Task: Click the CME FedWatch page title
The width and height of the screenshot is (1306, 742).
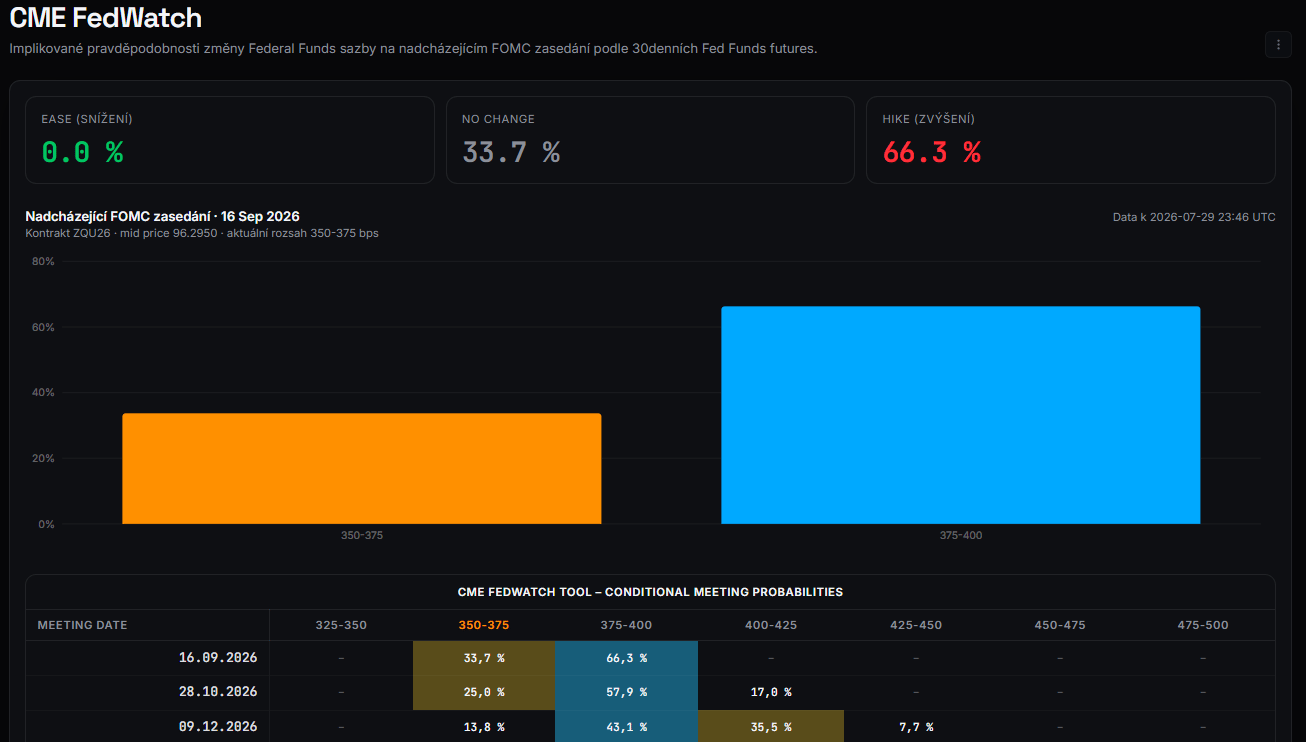Action: 106,17
